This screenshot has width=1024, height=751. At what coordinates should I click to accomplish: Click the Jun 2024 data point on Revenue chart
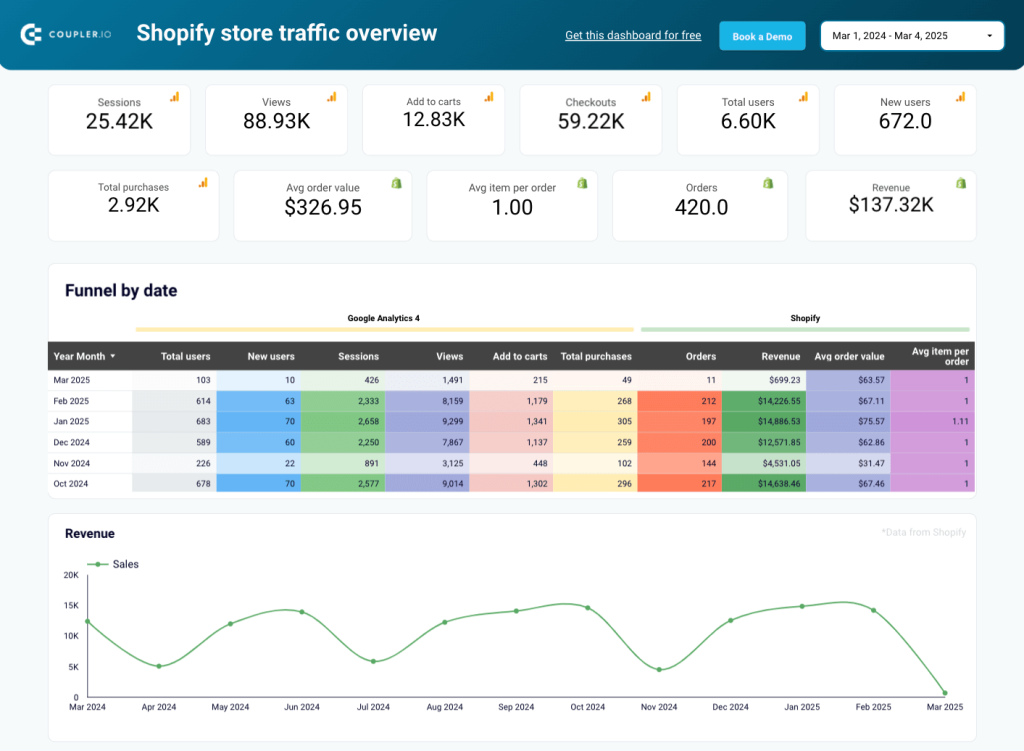[302, 612]
